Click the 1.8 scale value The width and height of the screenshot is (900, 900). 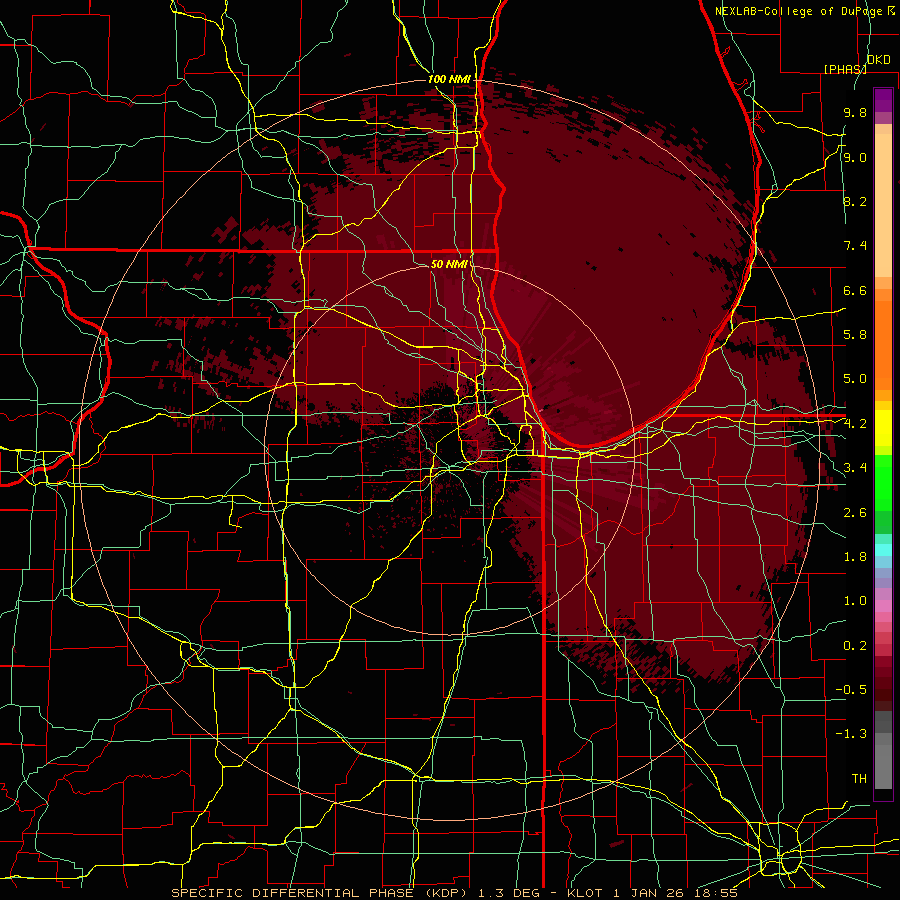(855, 557)
